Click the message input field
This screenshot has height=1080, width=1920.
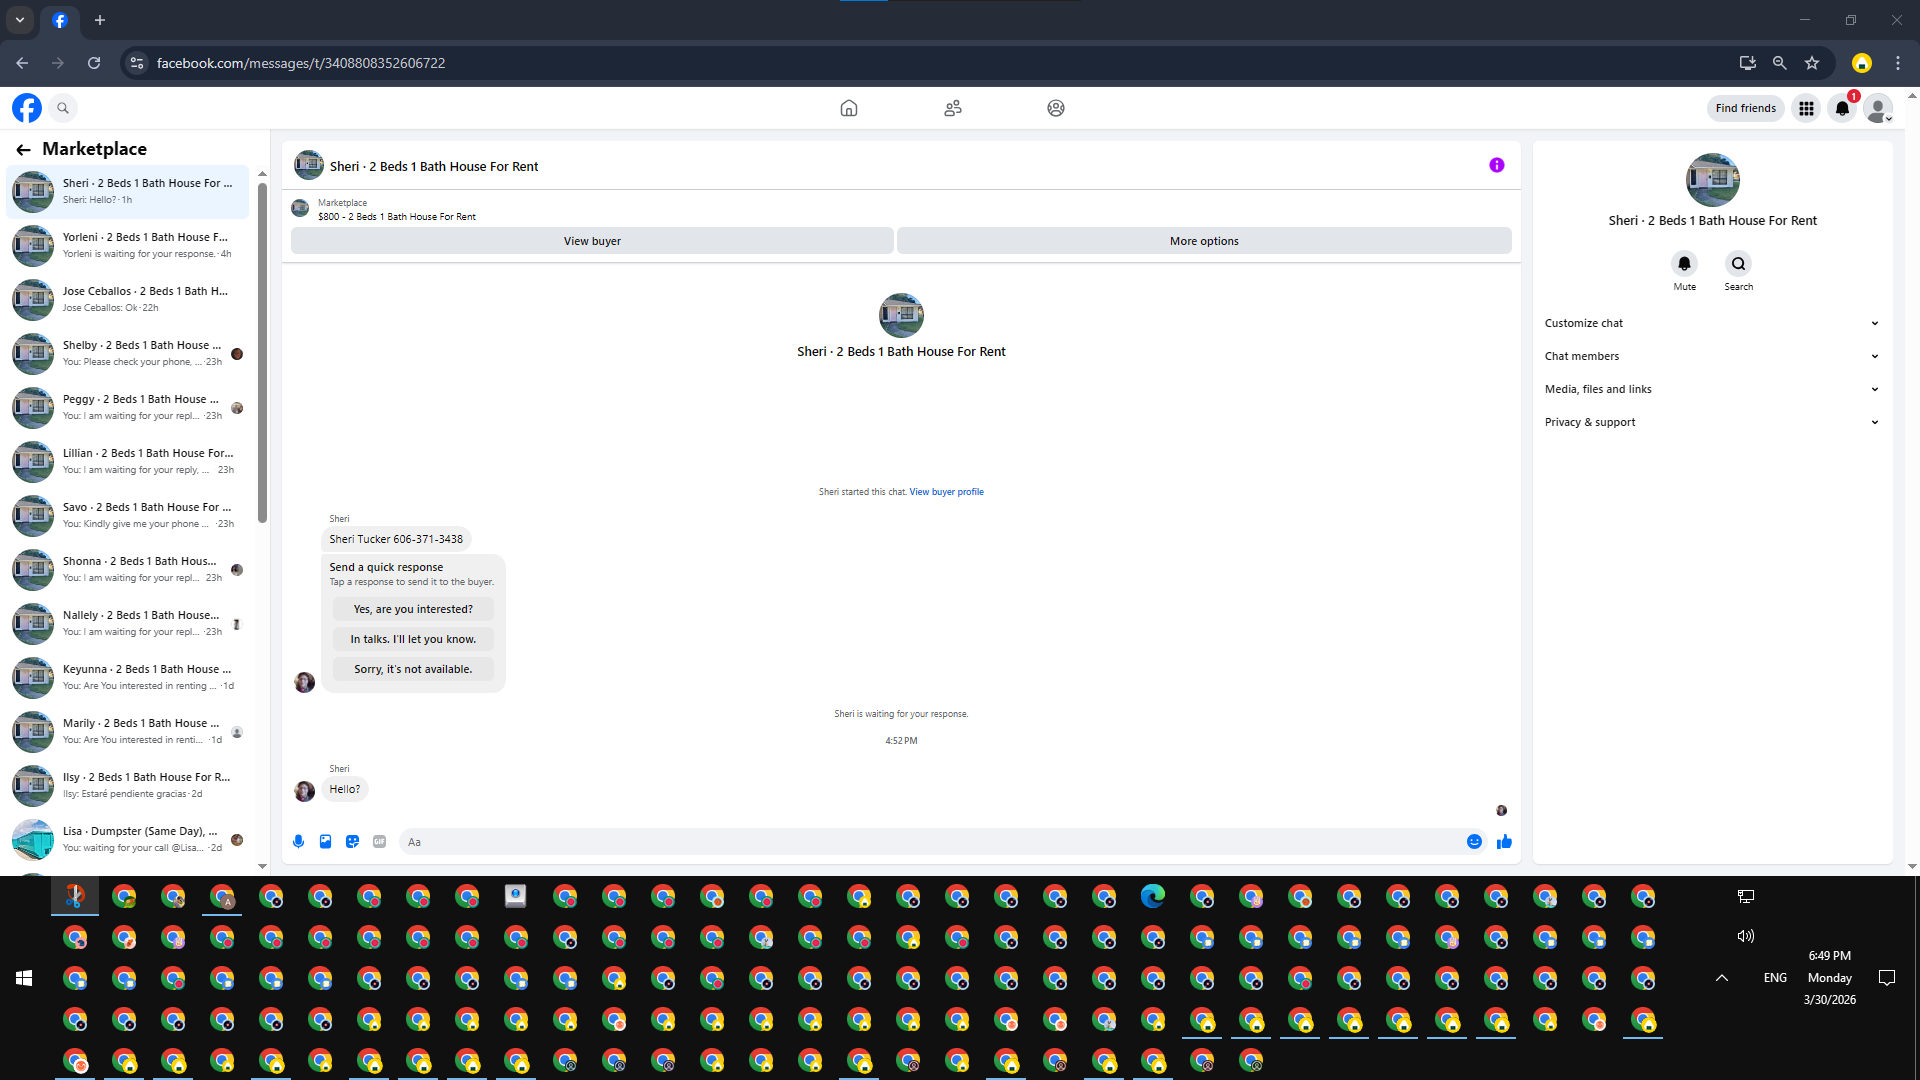930,842
